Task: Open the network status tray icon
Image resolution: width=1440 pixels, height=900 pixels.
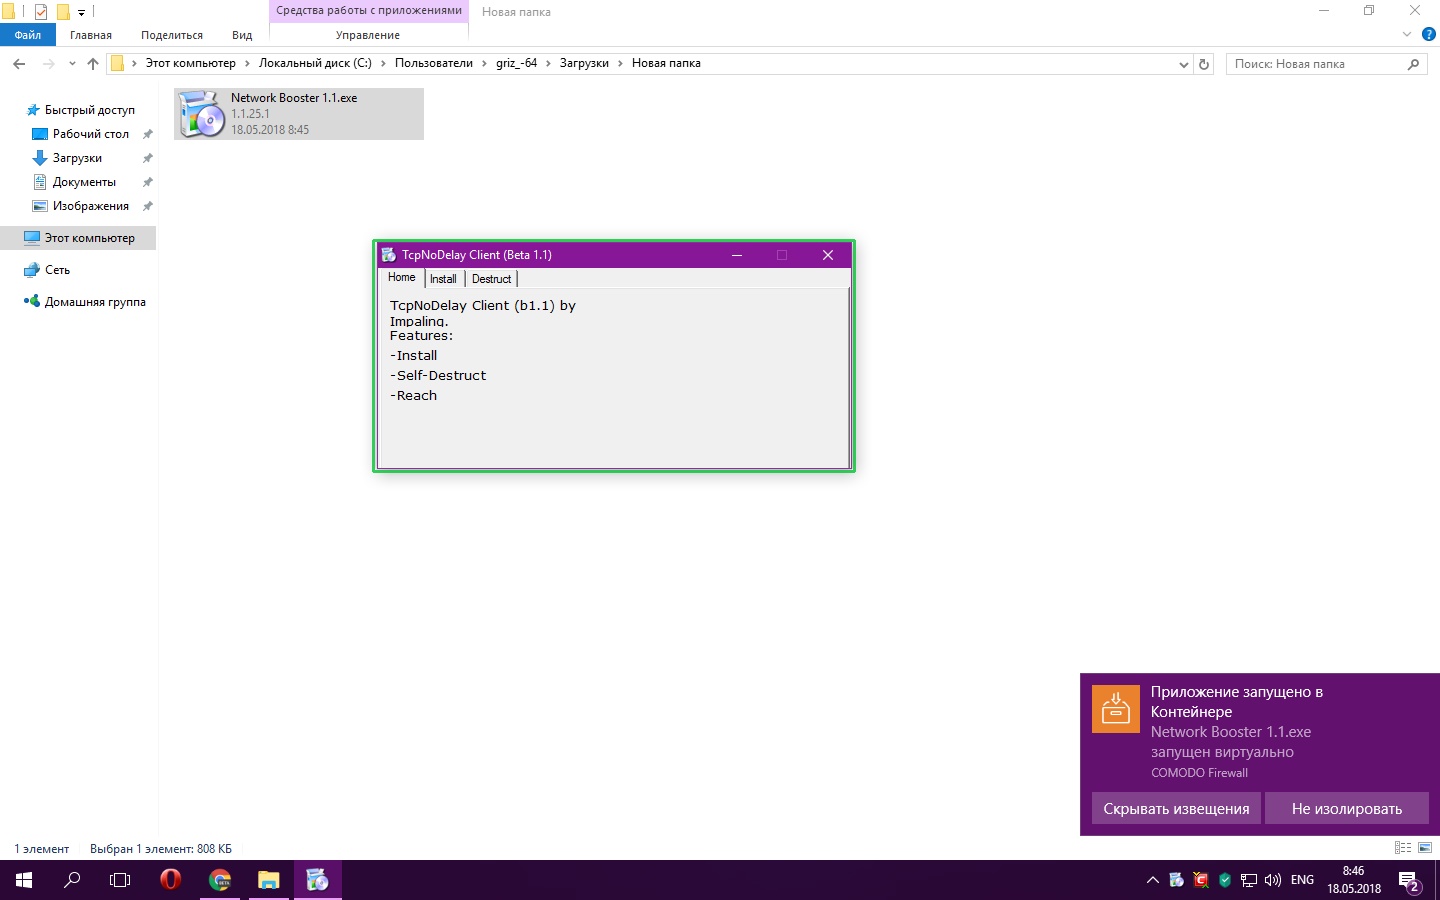Action: click(x=1249, y=880)
